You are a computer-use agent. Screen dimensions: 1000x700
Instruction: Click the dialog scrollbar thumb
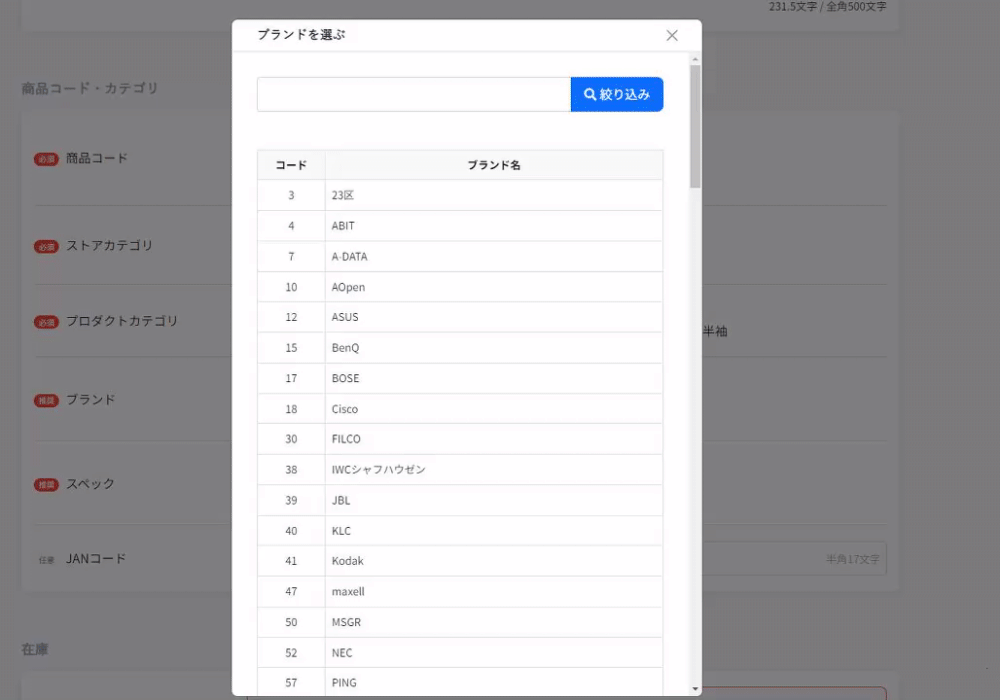point(695,126)
